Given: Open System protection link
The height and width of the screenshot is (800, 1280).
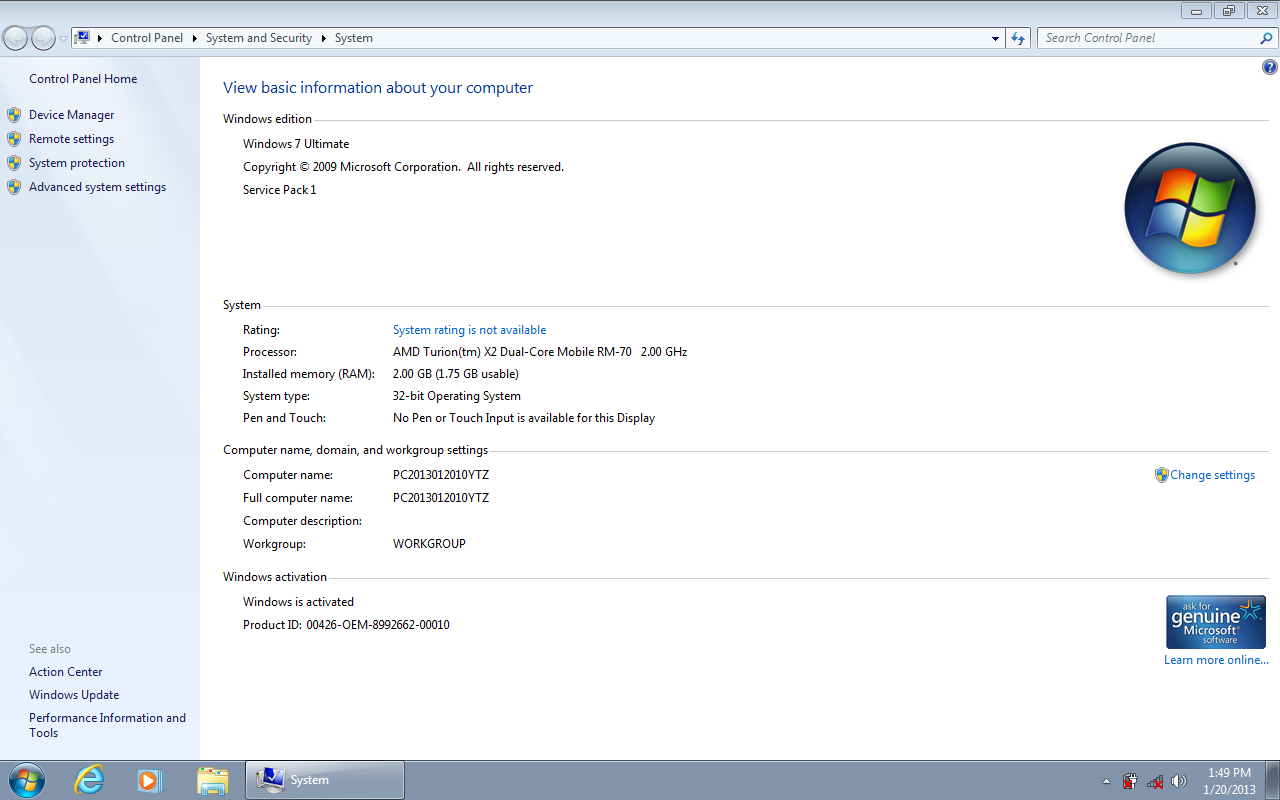Looking at the screenshot, I should click(x=77, y=163).
